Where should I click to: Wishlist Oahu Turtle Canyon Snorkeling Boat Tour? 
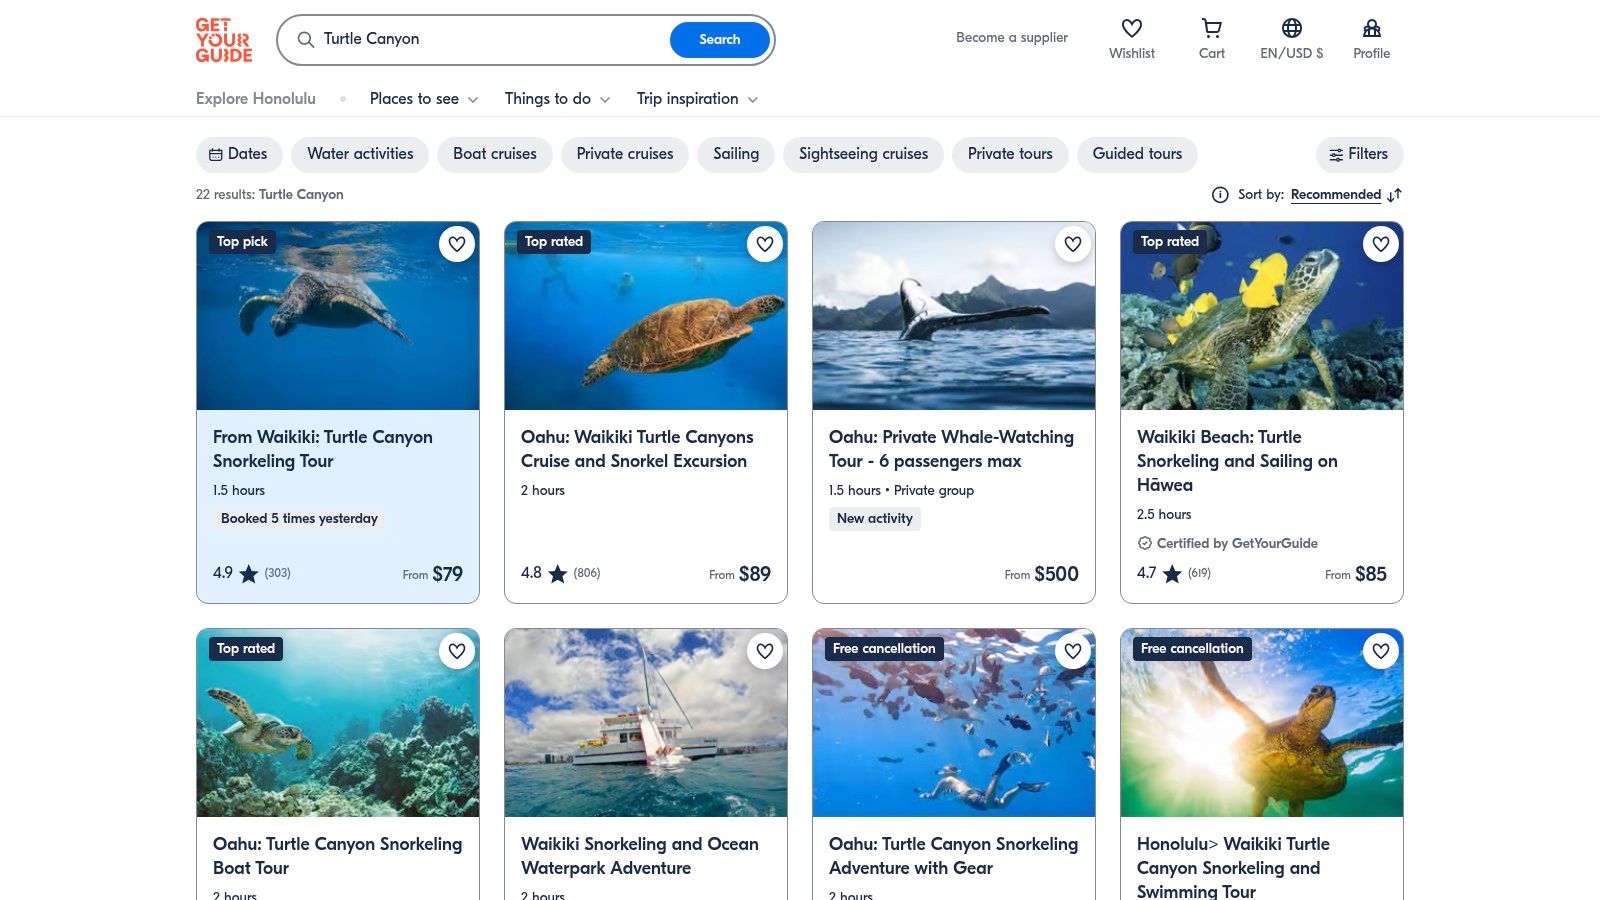[457, 651]
